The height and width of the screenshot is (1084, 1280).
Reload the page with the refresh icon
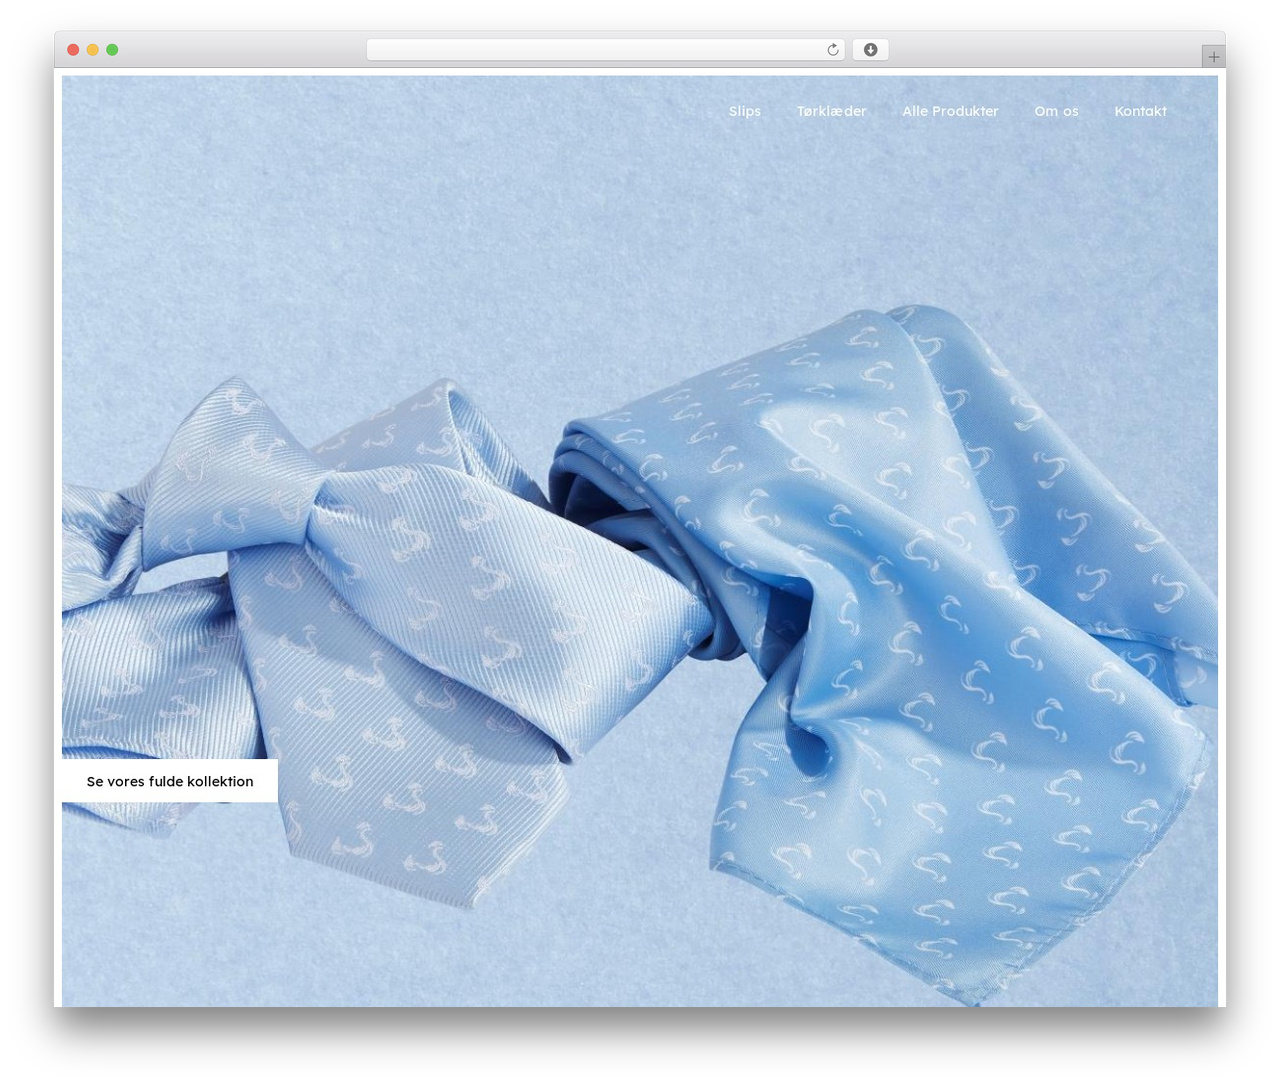832,50
